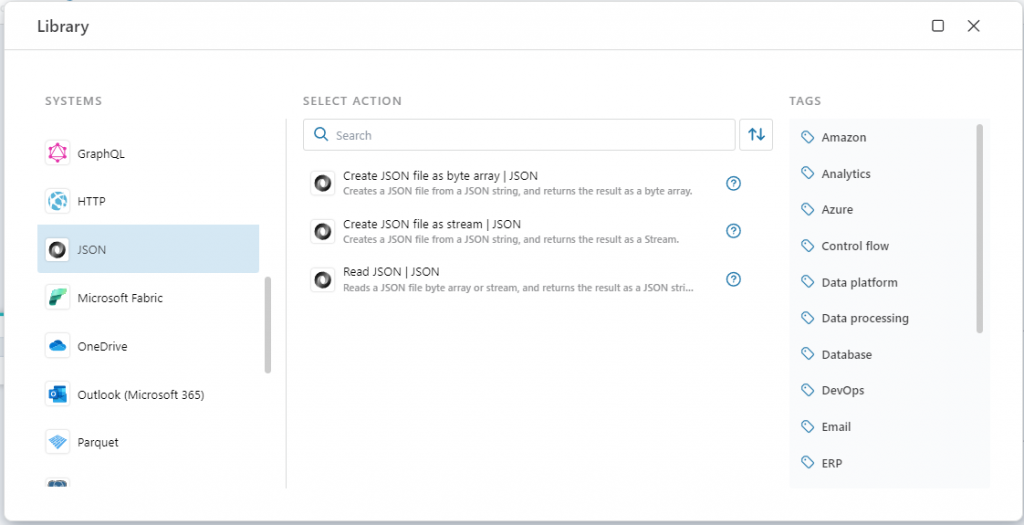Maximize the Library dialog
The image size is (1024, 525).
(x=938, y=26)
